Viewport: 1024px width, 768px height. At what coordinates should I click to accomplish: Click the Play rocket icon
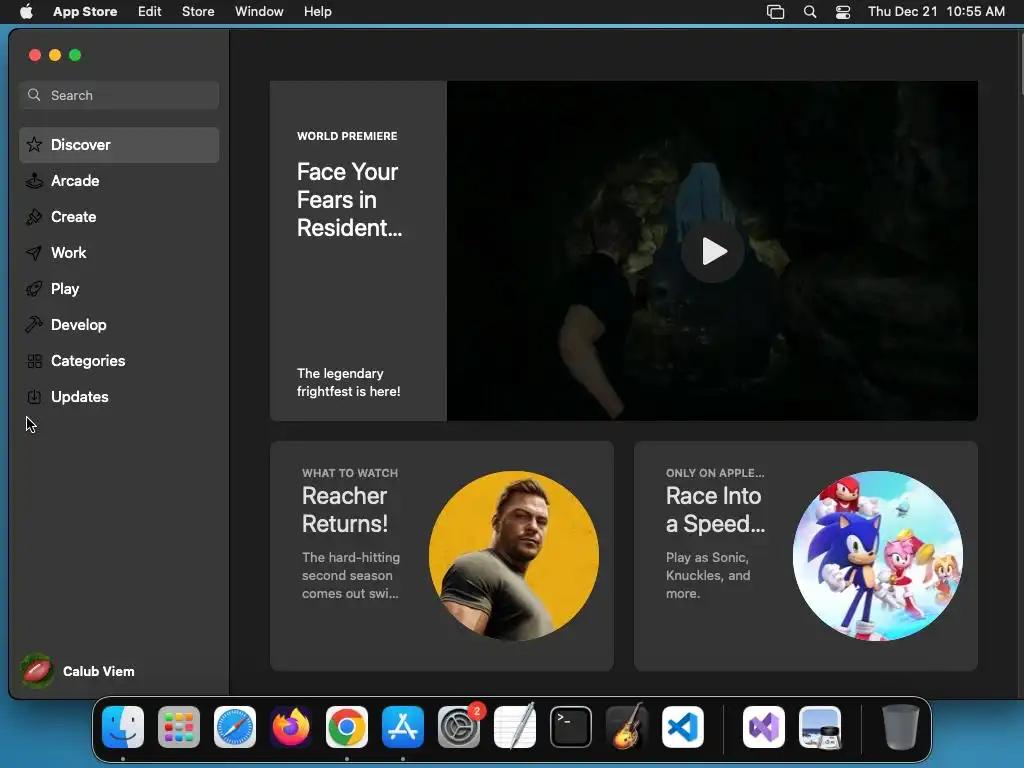(x=34, y=288)
